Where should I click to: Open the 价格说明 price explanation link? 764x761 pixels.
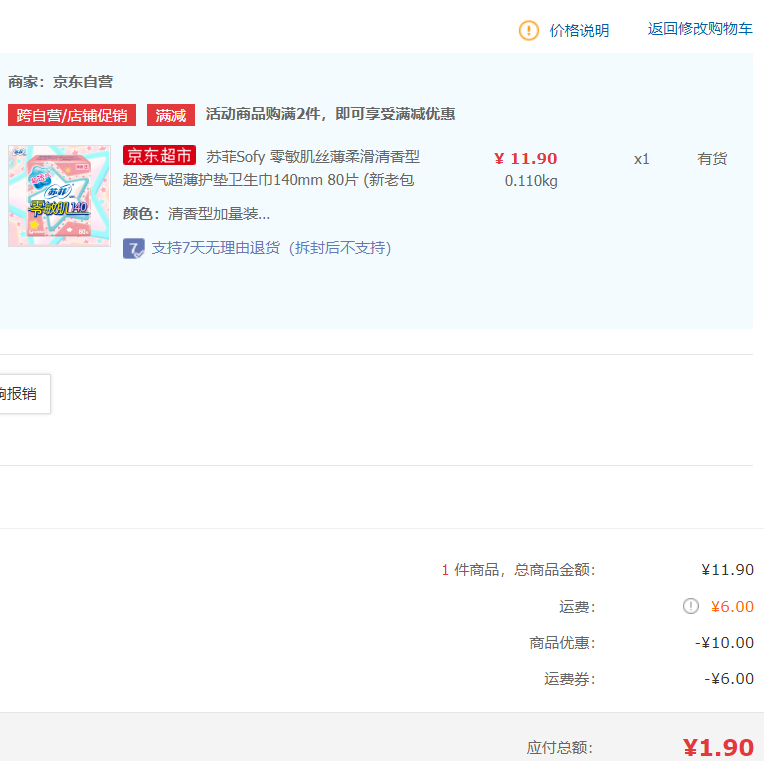click(x=579, y=30)
